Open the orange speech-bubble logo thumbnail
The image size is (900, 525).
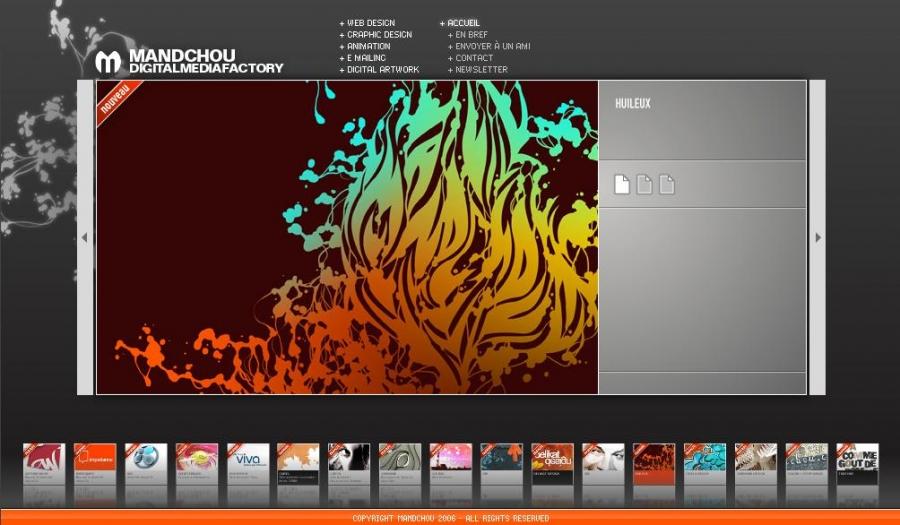pyautogui.click(x=95, y=464)
